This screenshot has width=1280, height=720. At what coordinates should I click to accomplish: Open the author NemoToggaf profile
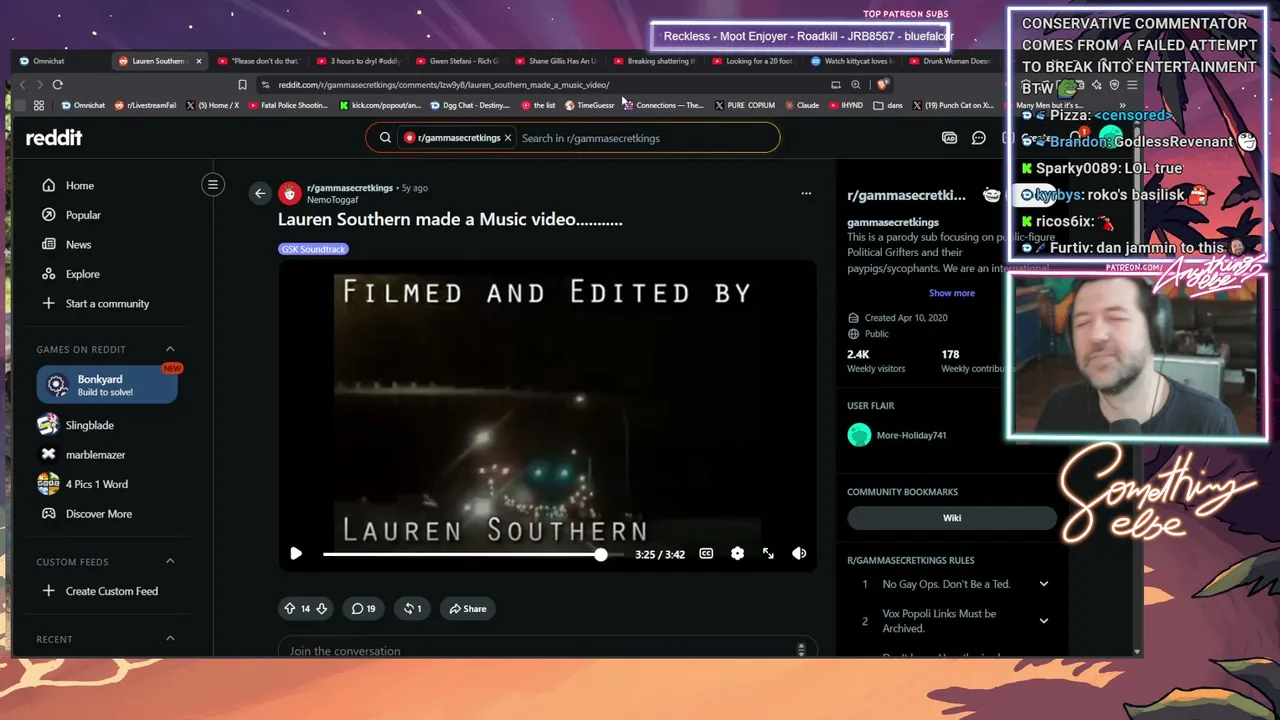pos(330,200)
